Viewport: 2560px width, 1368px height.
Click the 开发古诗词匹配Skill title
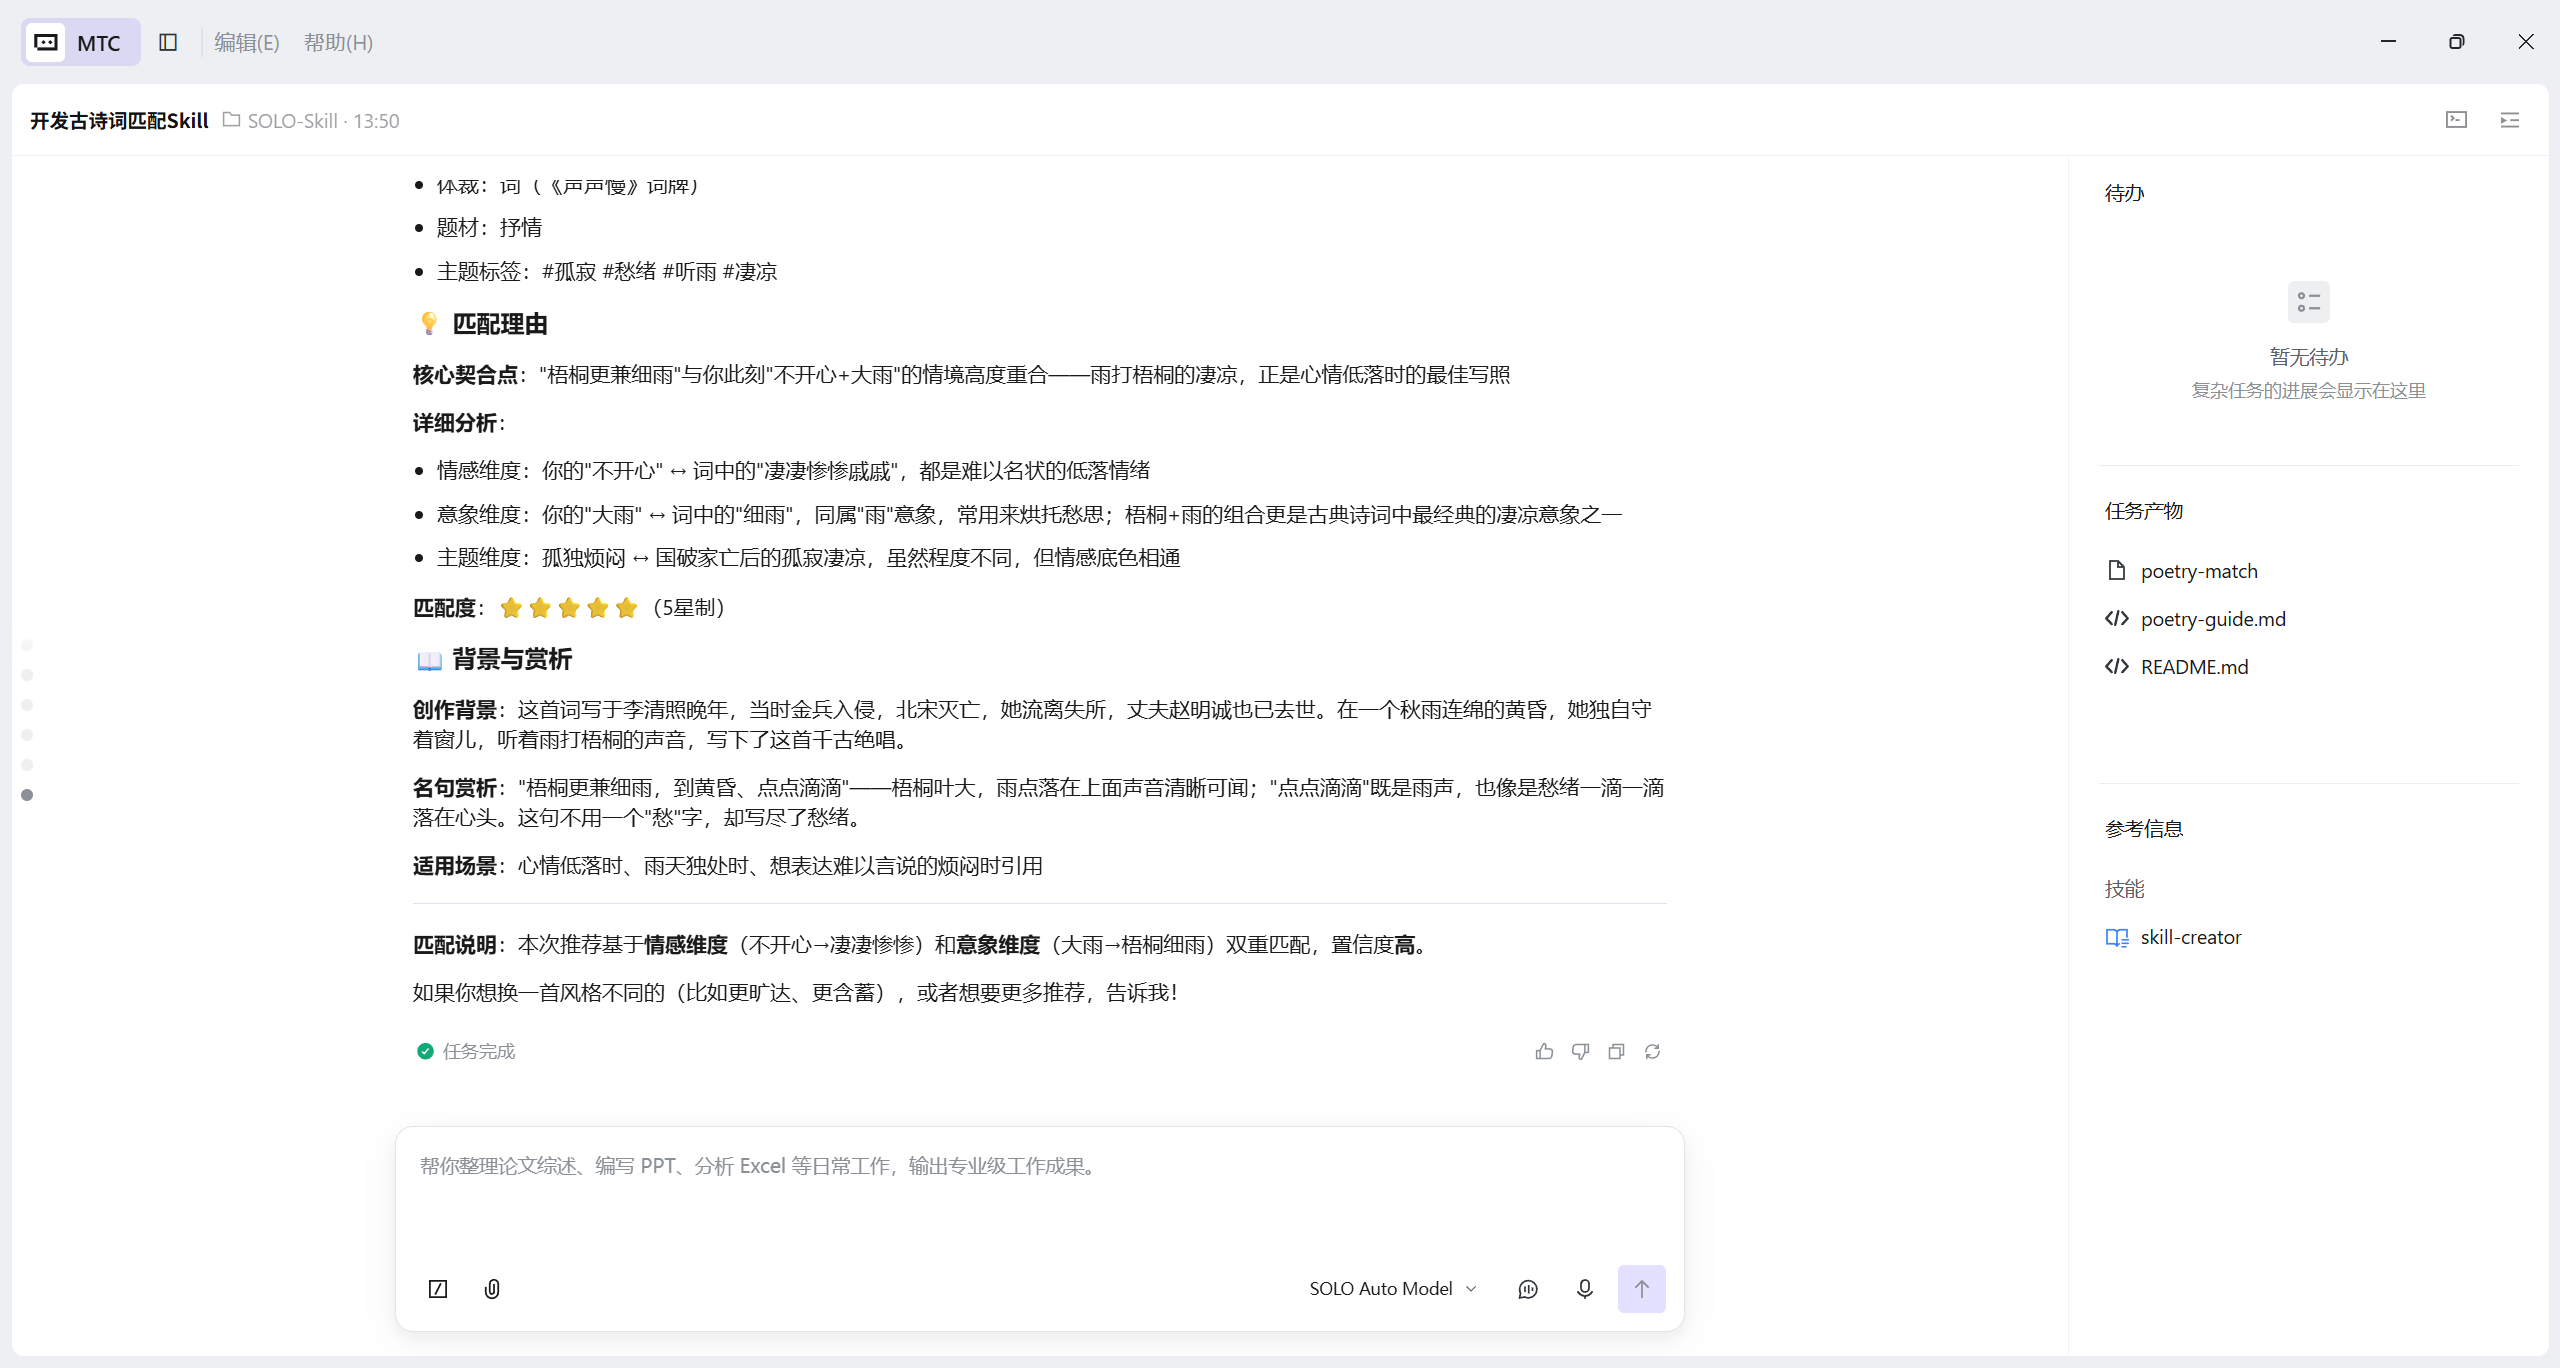click(x=119, y=120)
